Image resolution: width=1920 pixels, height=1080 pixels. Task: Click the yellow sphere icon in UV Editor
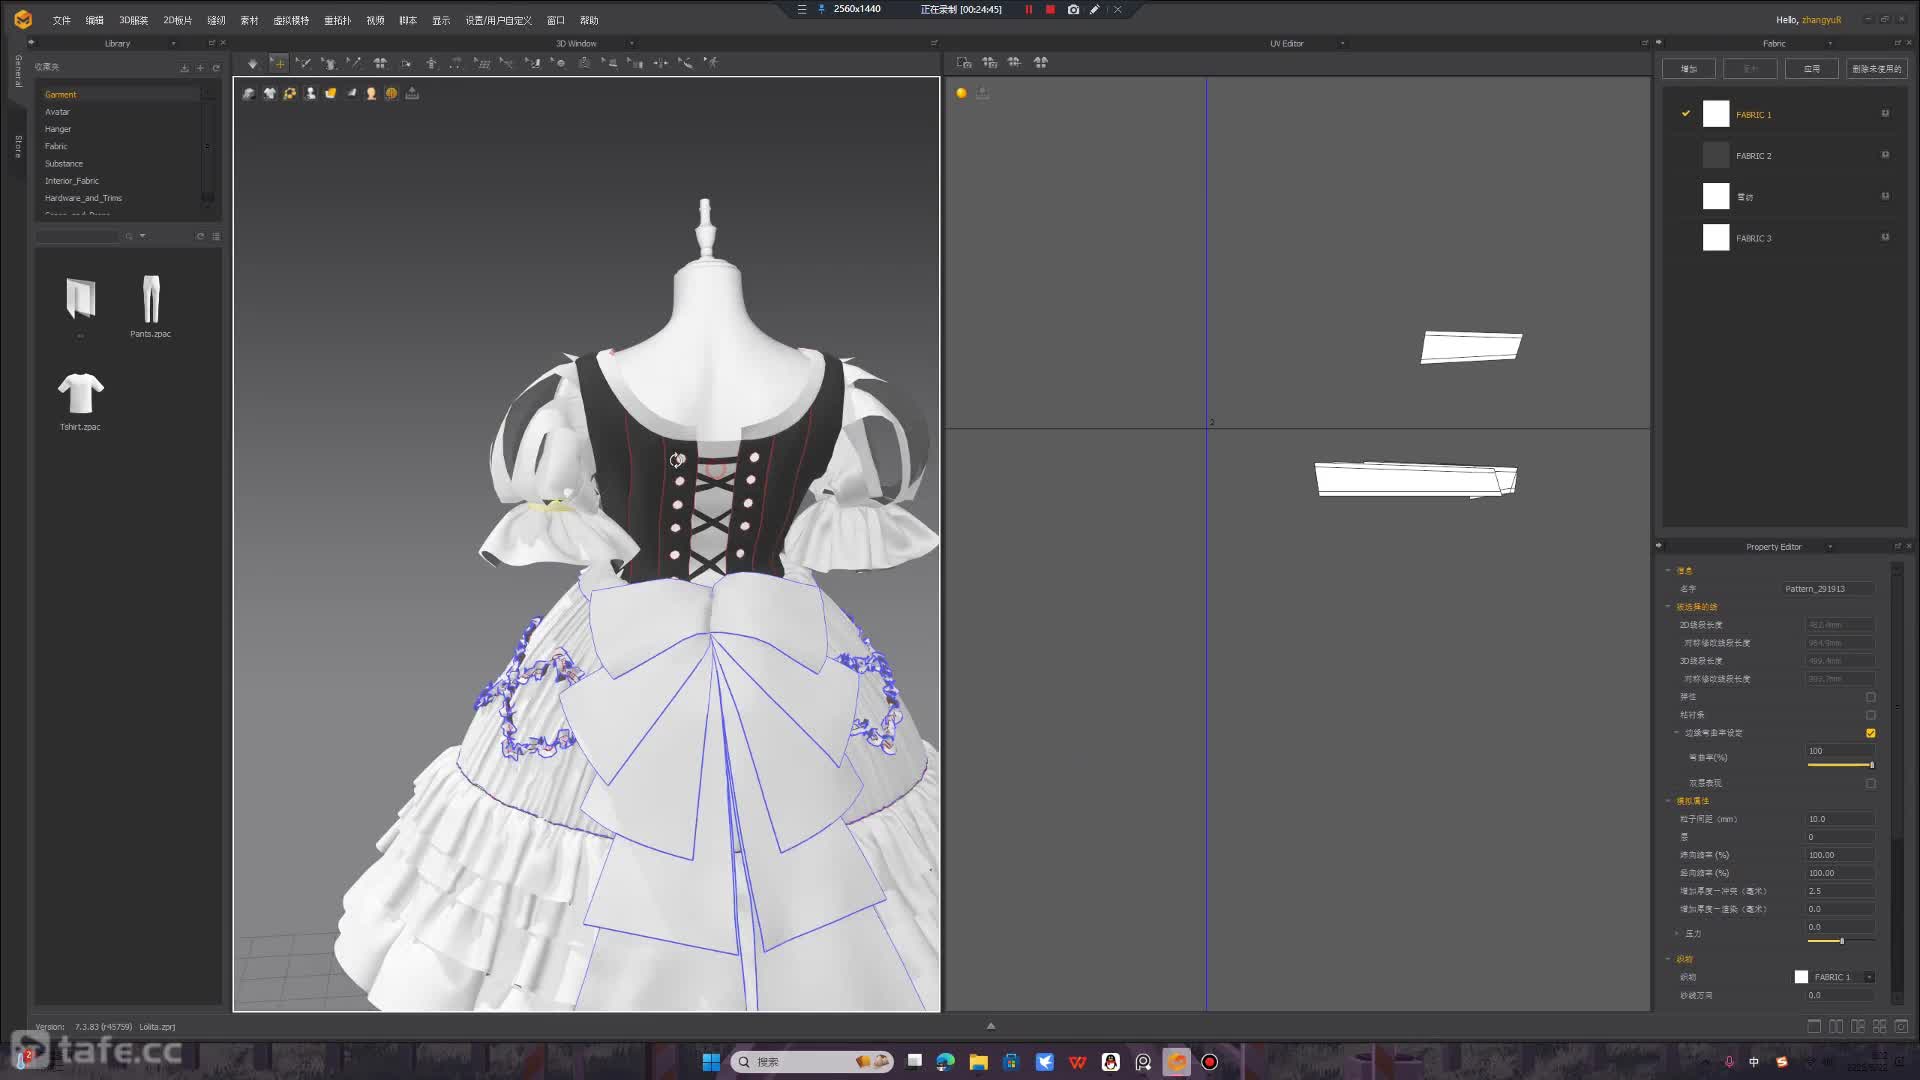pyautogui.click(x=961, y=93)
